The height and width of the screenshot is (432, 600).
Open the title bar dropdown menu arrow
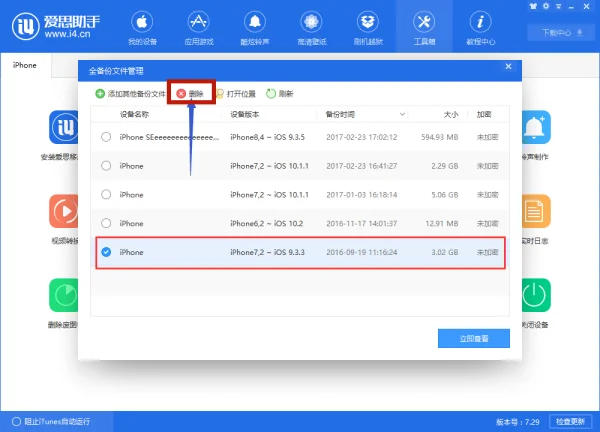[x=559, y=7]
